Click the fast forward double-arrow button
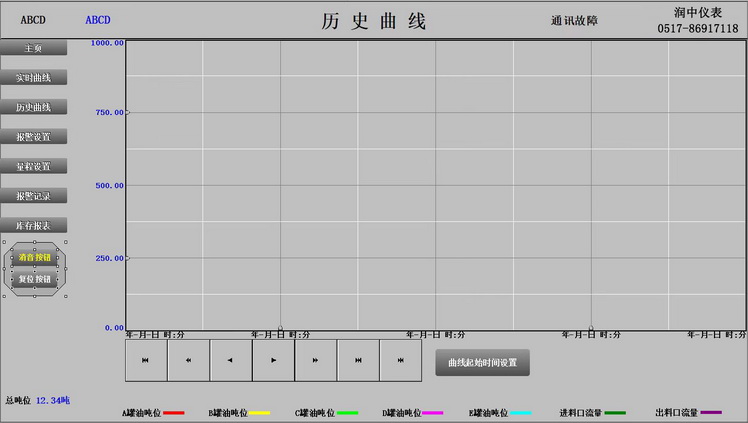Screen dimensions: 748x423 316,360
